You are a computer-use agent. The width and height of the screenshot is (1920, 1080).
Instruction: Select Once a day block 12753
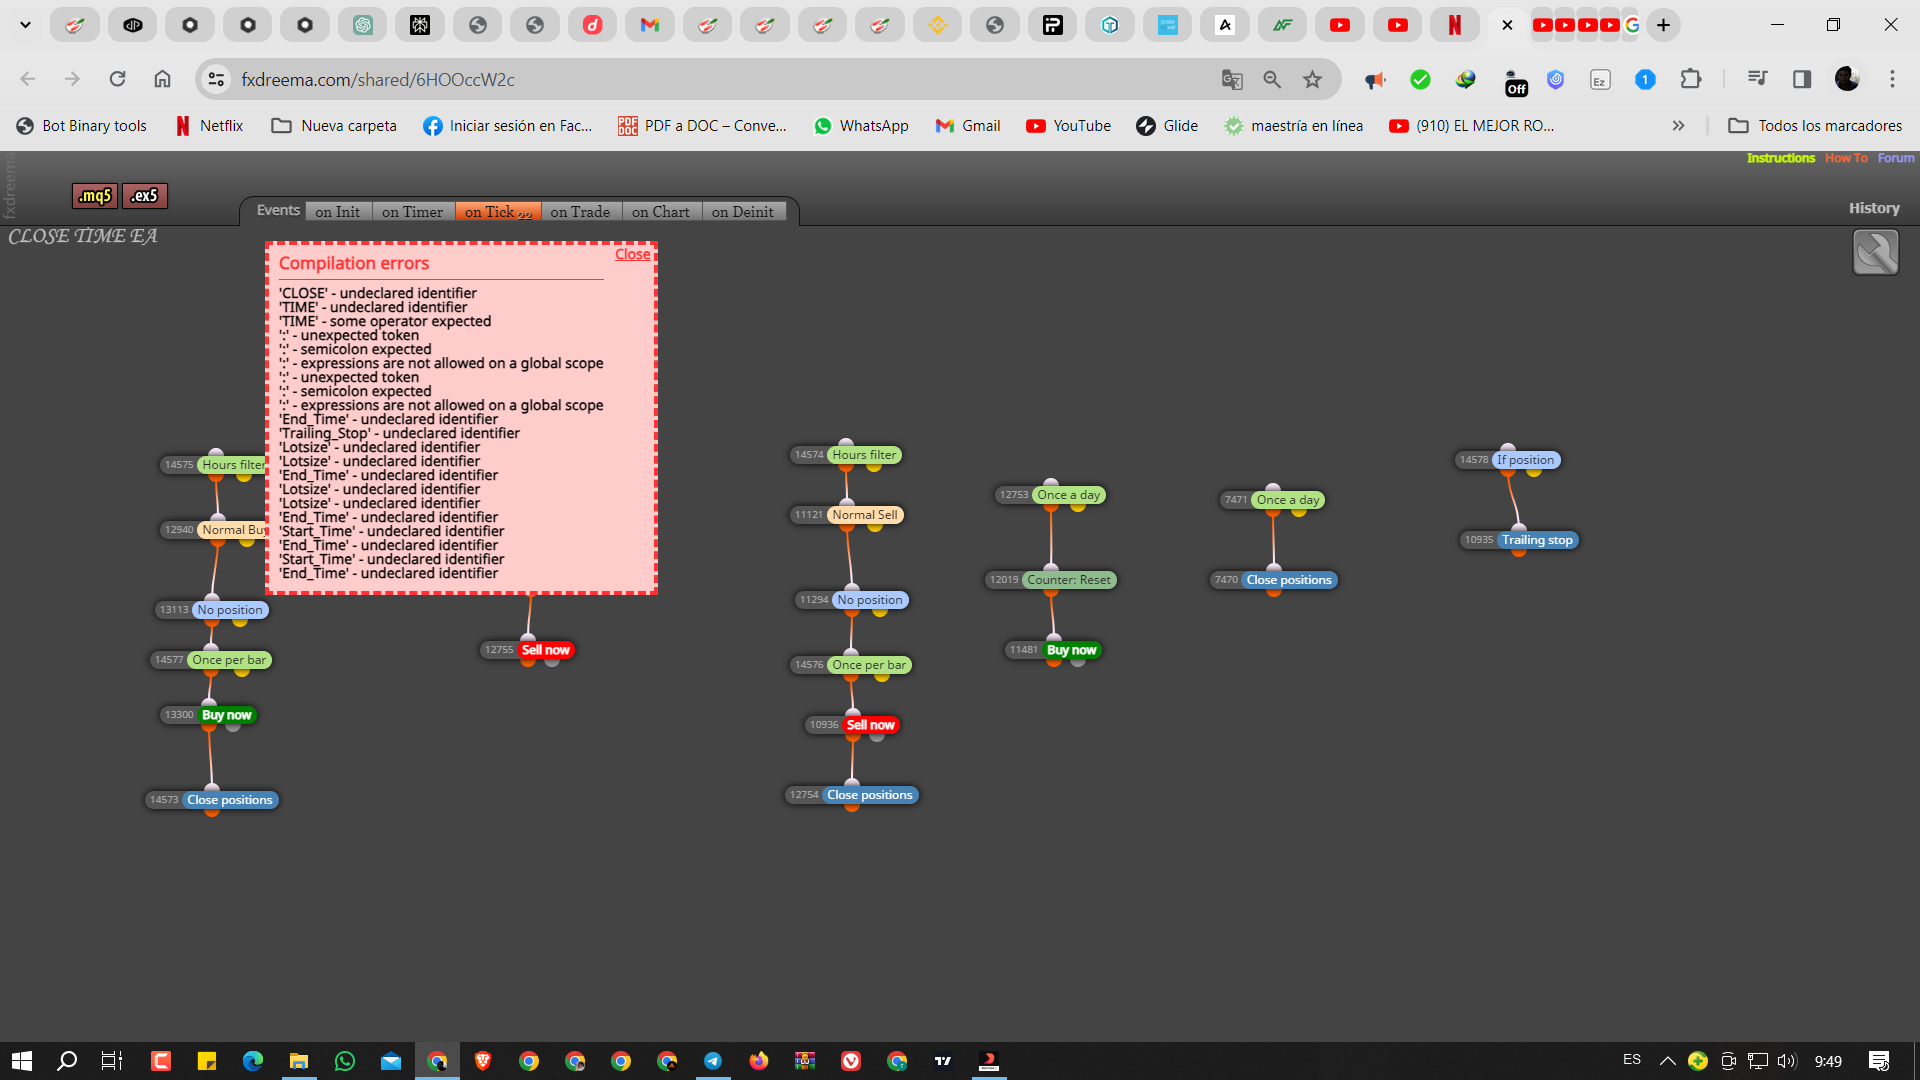click(1068, 495)
